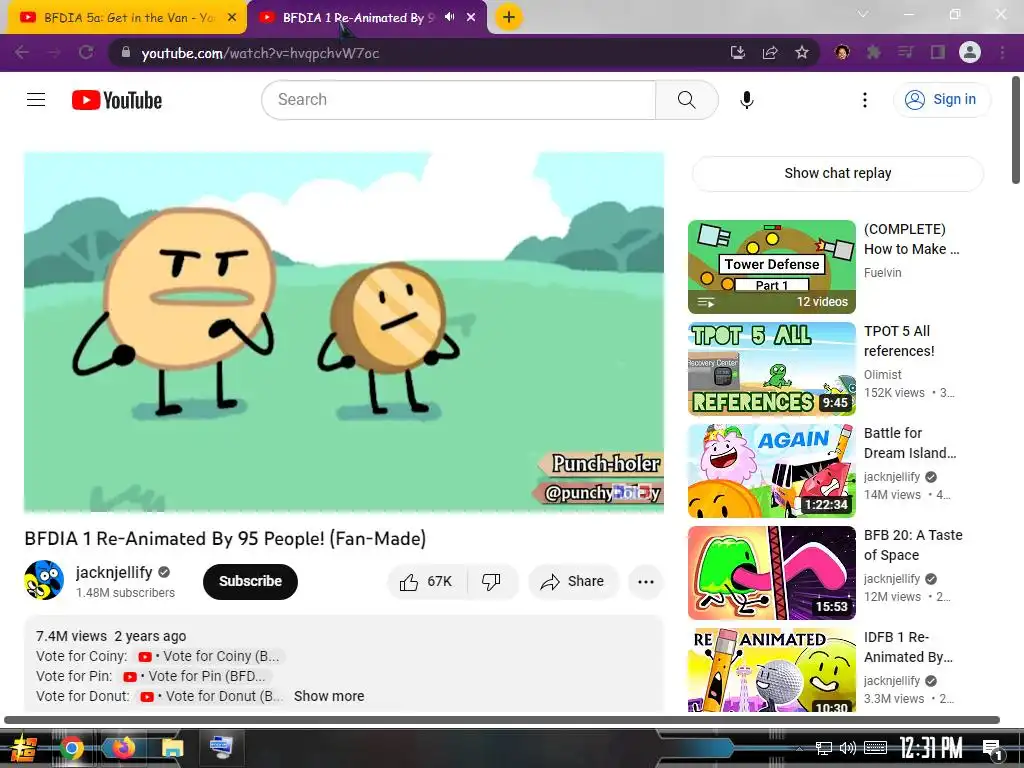Open Battle for Dream Island Again thumbnail

(x=771, y=470)
